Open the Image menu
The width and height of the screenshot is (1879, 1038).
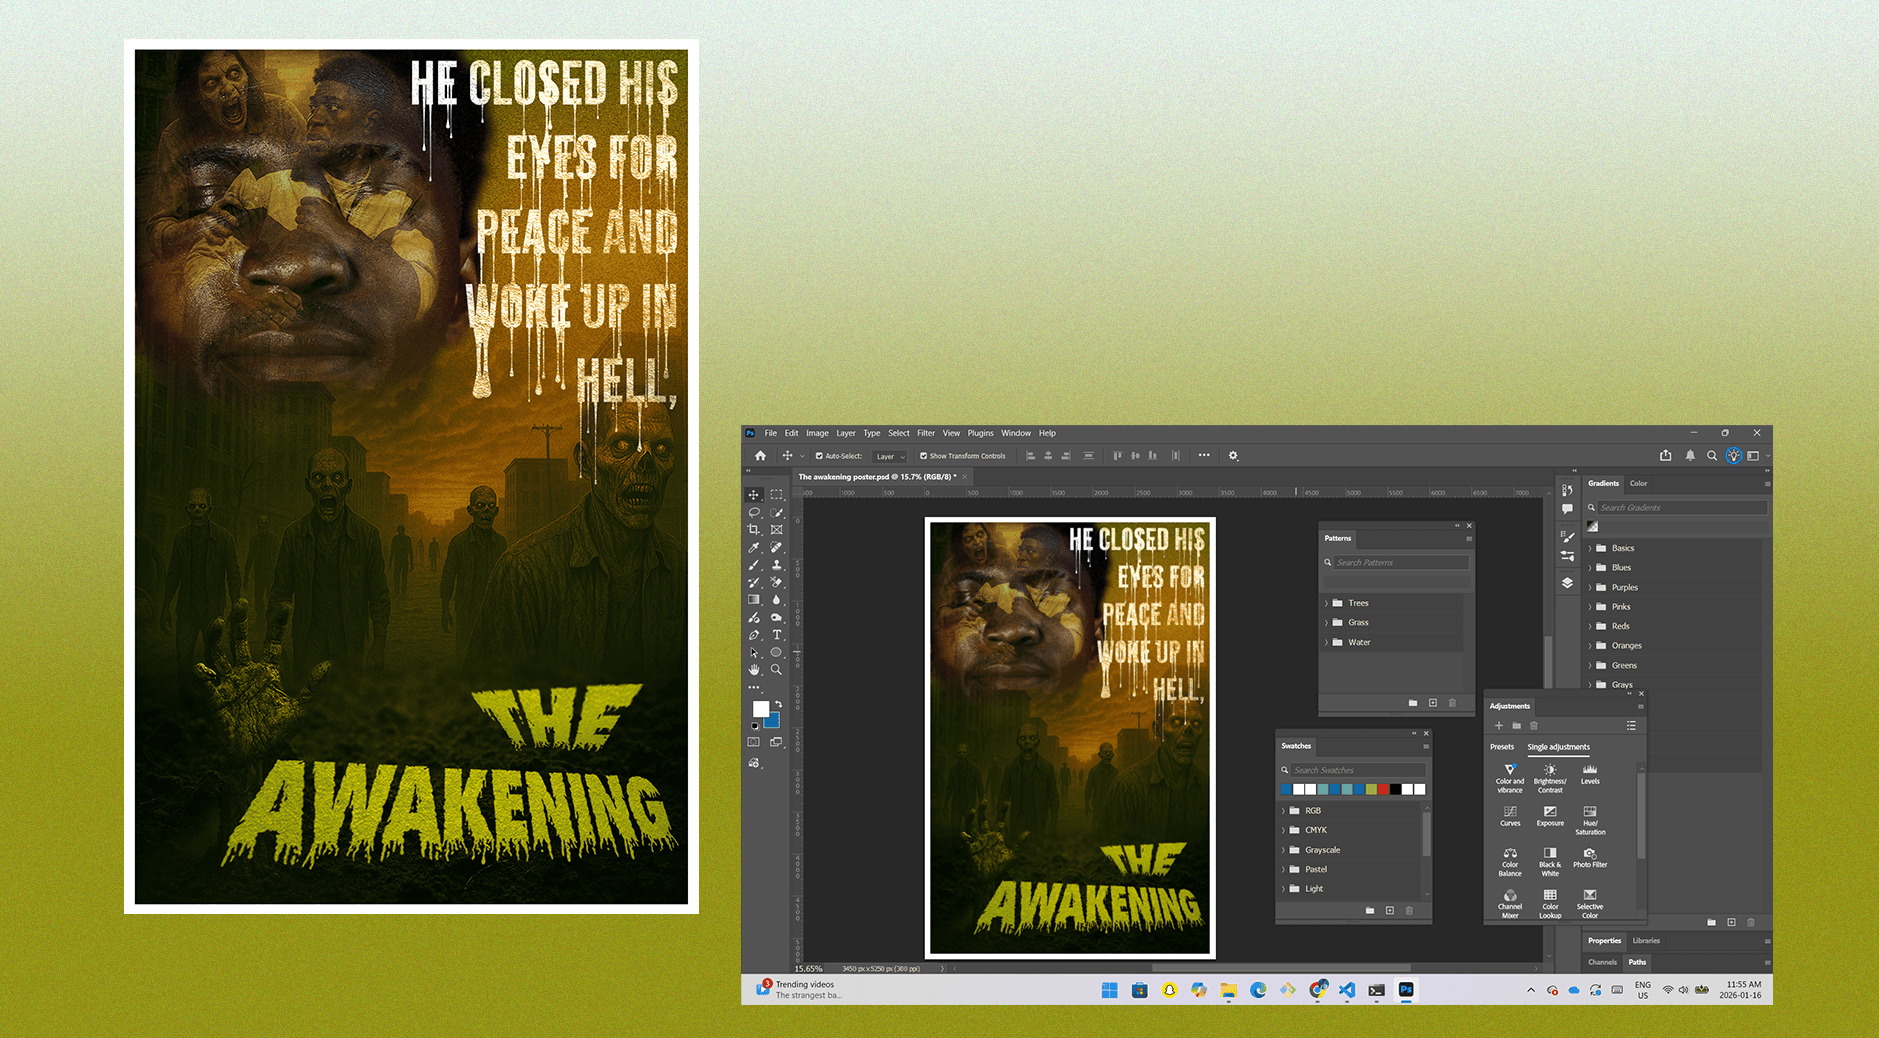[x=817, y=433]
